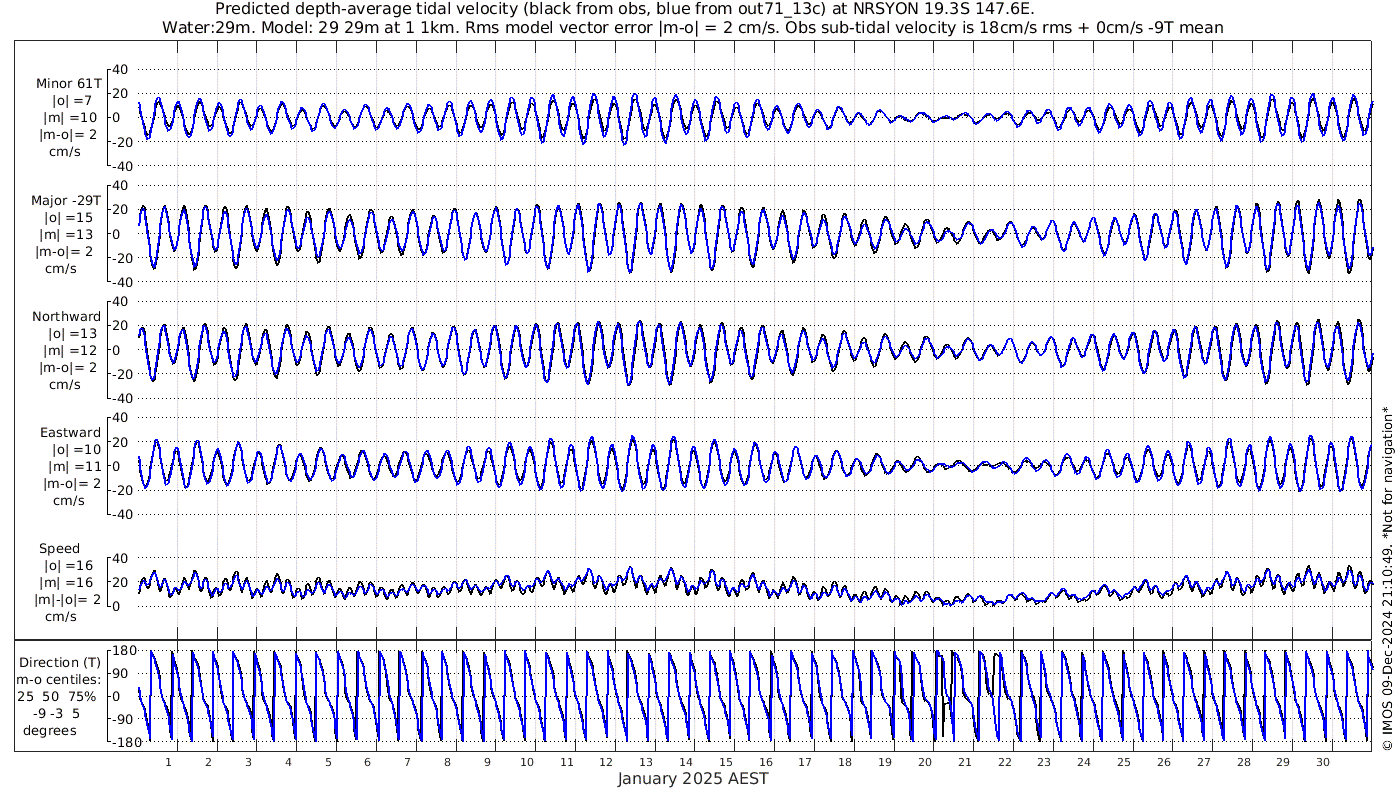Viewport: 1400px width, 800px height.
Task: Select day '25' on the date axis
Action: [x=1124, y=762]
